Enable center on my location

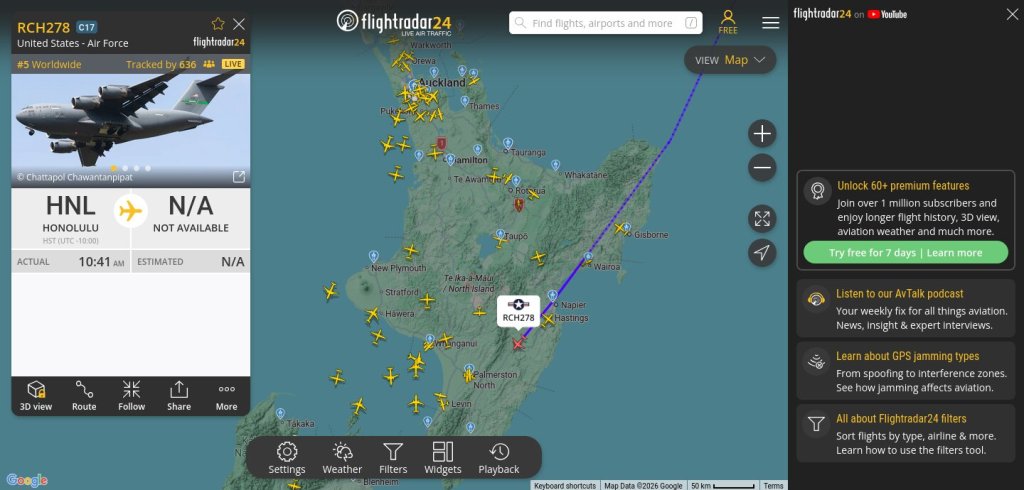pos(762,253)
